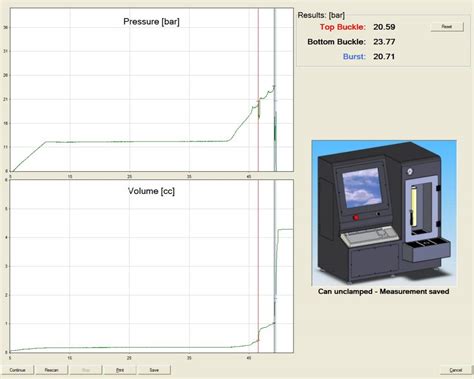Click the red button on the machine image
474x379 pixels.
[x=356, y=218]
